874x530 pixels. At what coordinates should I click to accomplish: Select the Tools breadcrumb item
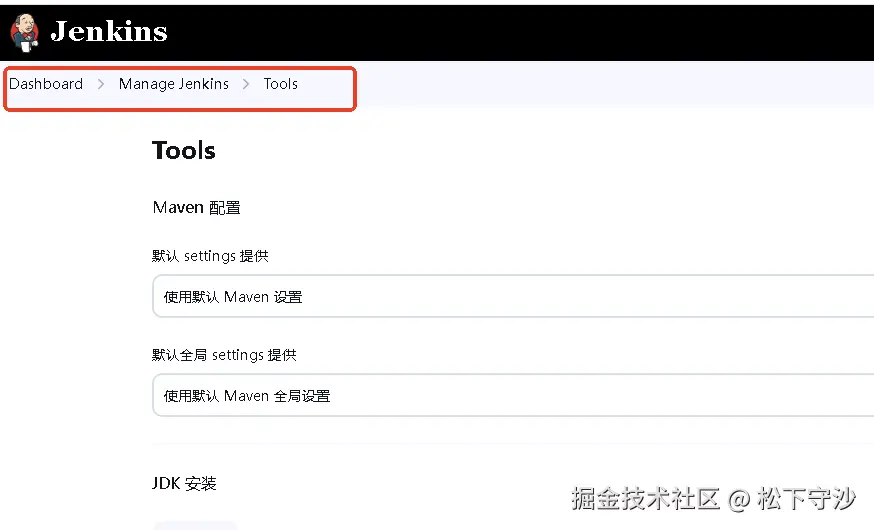coord(280,84)
